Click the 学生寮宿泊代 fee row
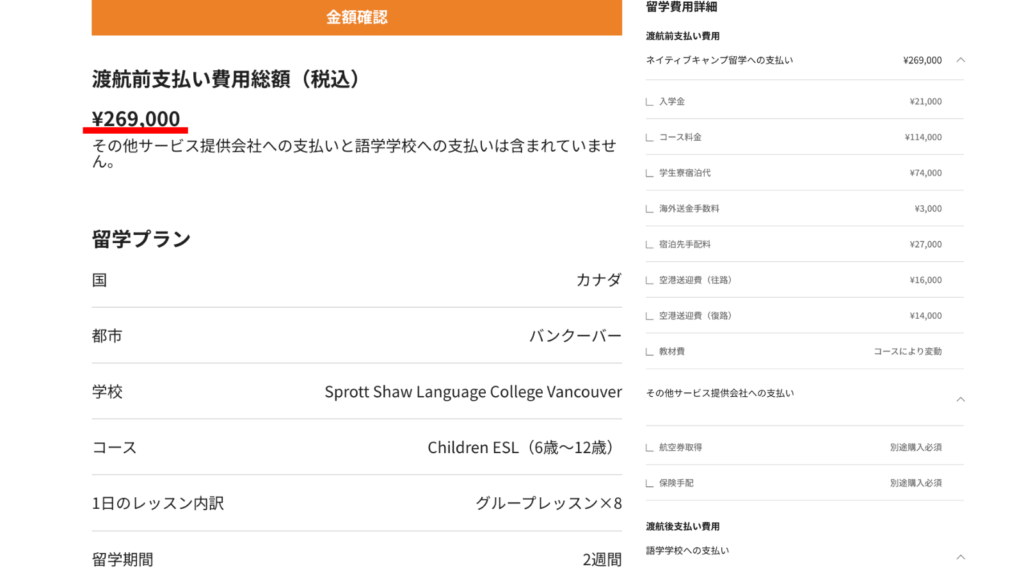1024x576 pixels. tap(800, 172)
